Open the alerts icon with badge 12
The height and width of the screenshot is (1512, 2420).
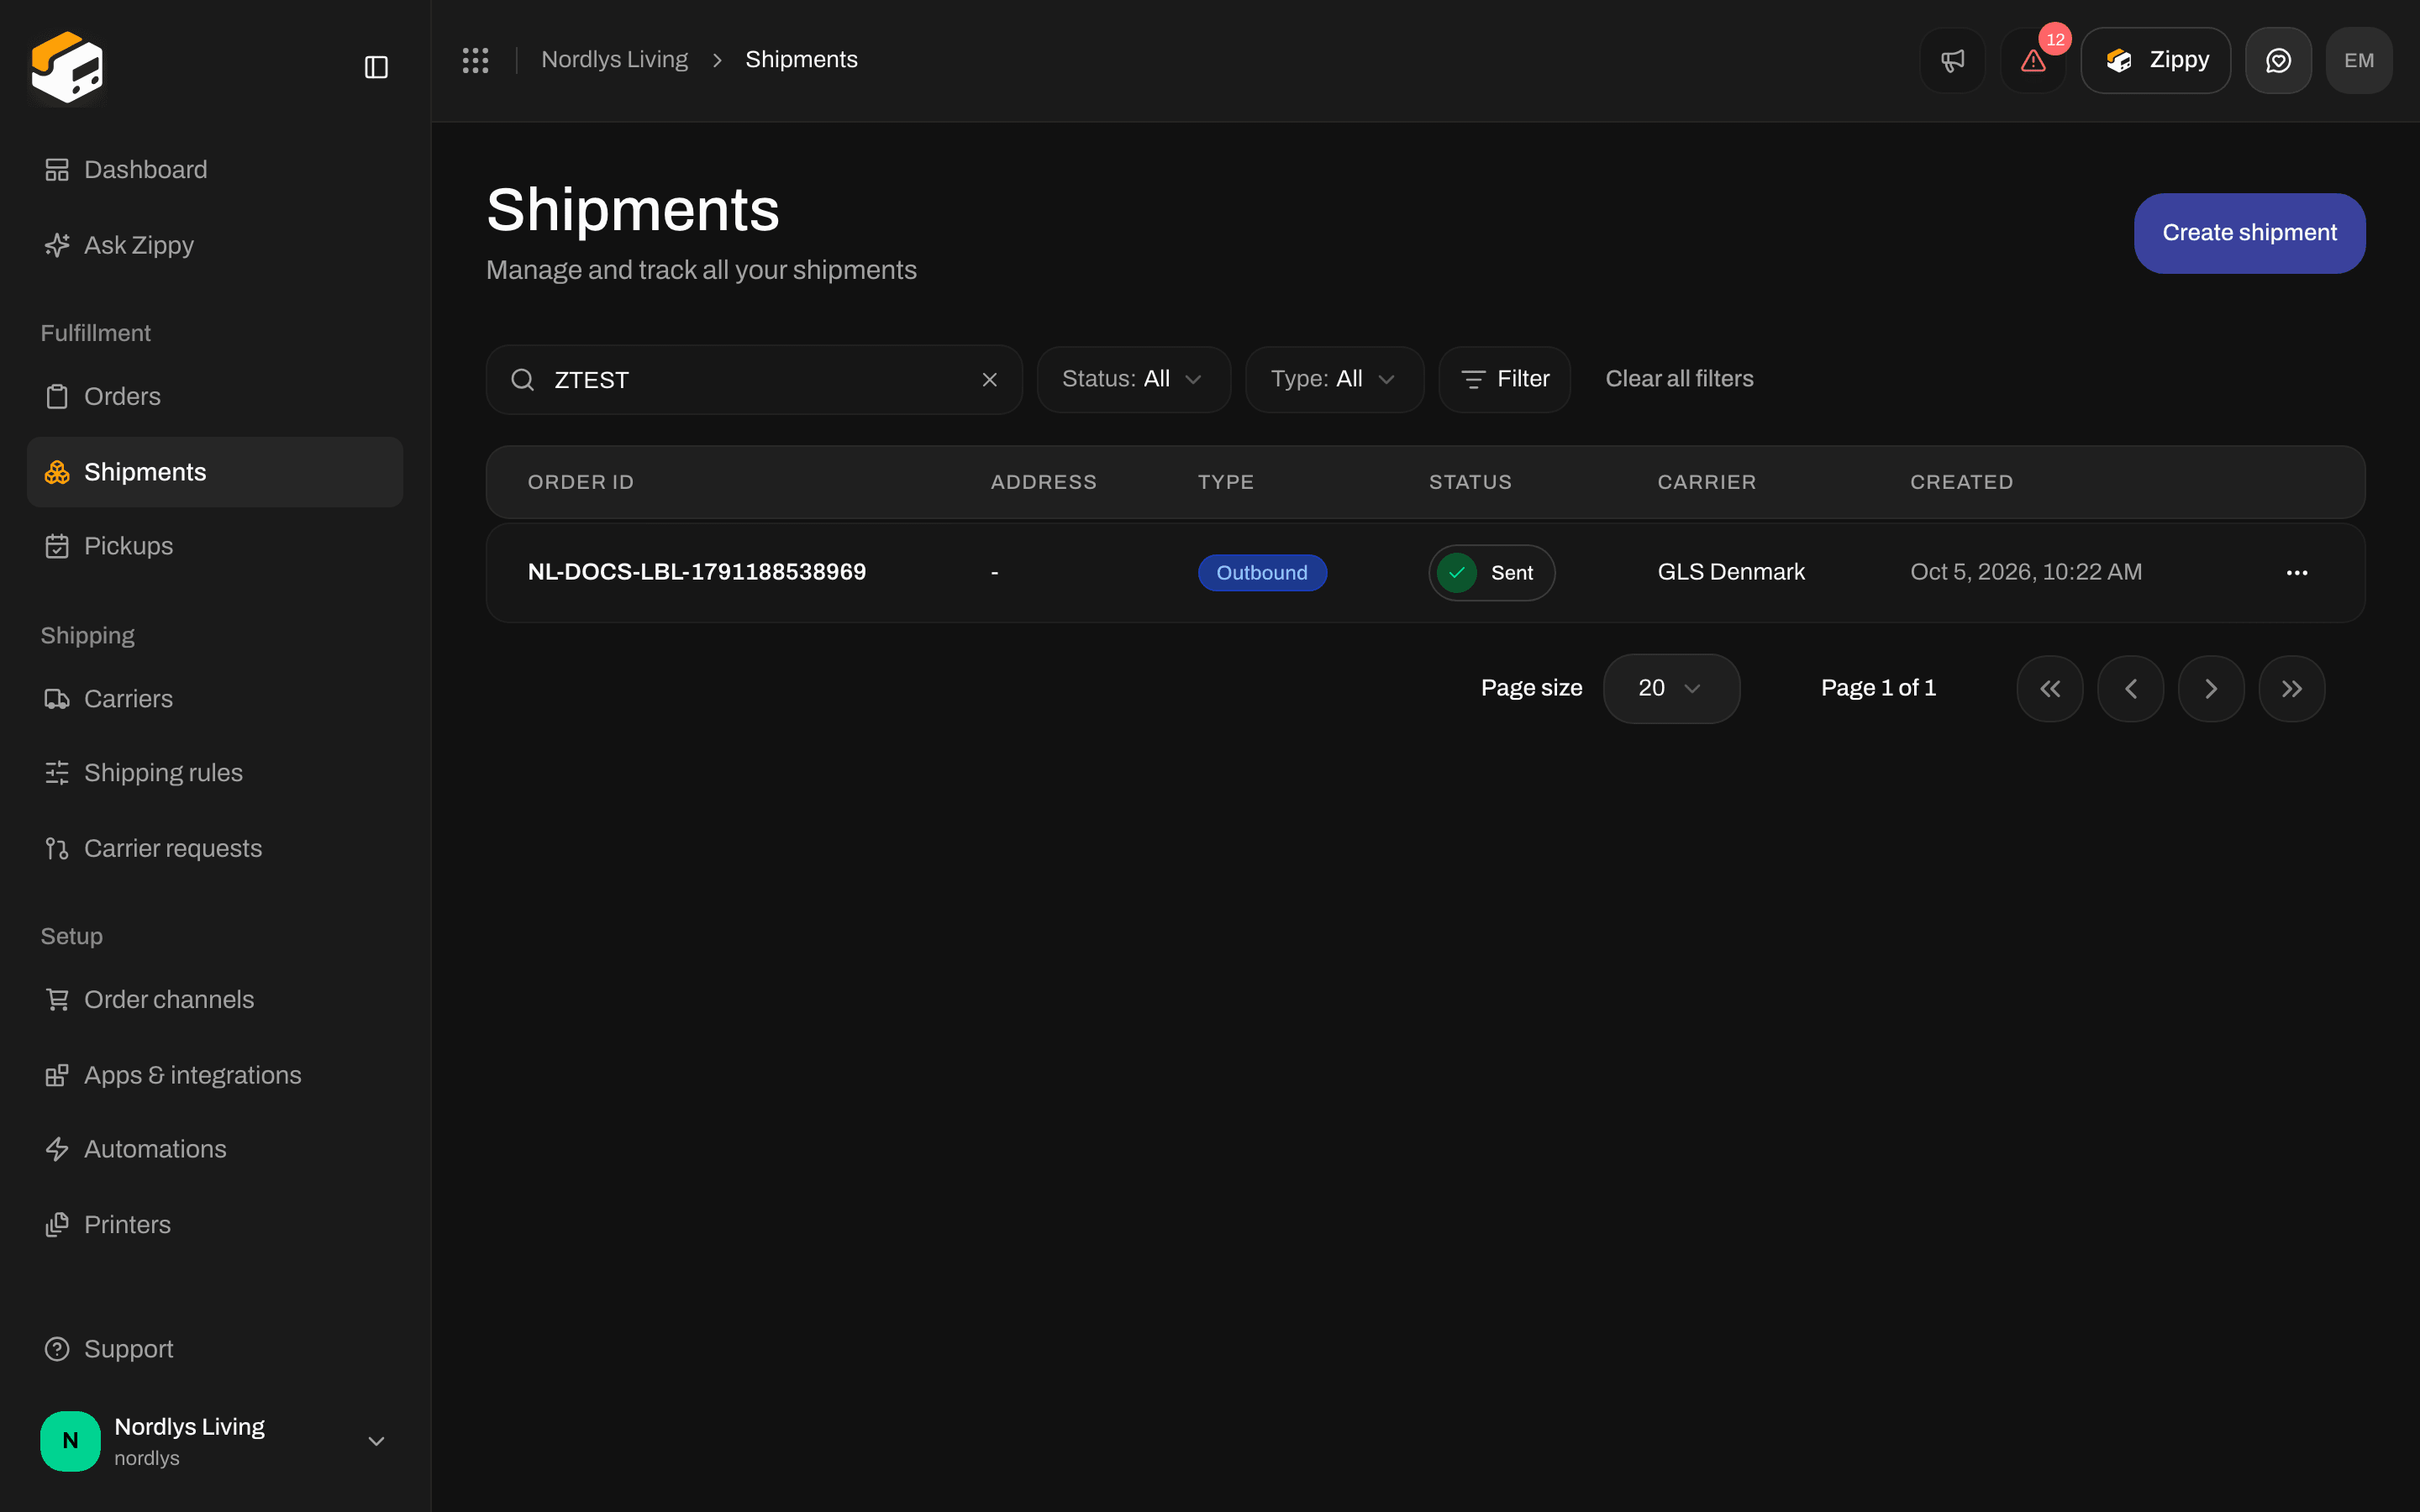(2033, 60)
